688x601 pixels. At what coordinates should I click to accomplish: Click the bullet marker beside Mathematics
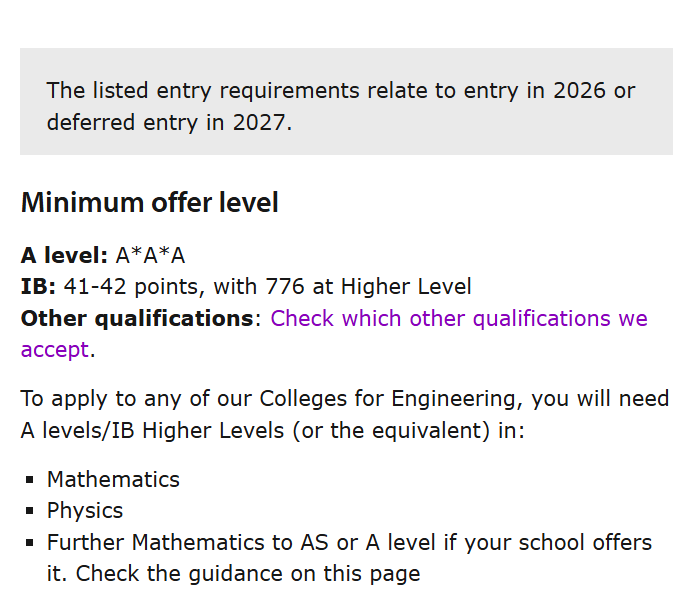[30, 480]
